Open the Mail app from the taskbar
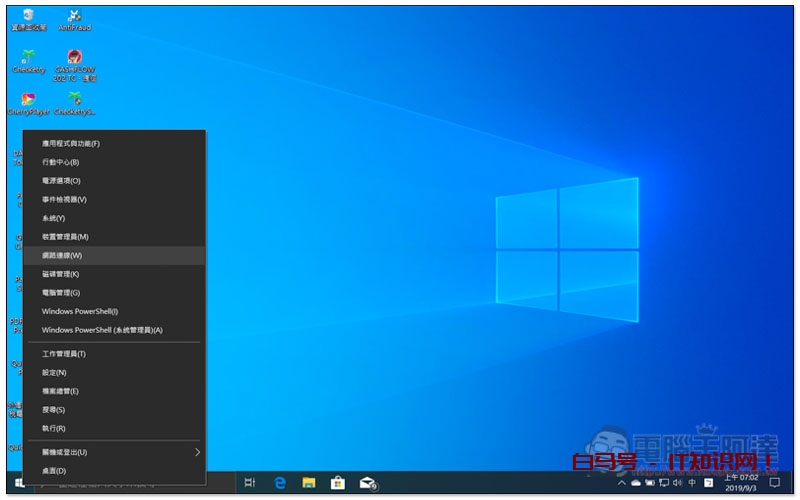 coord(368,483)
